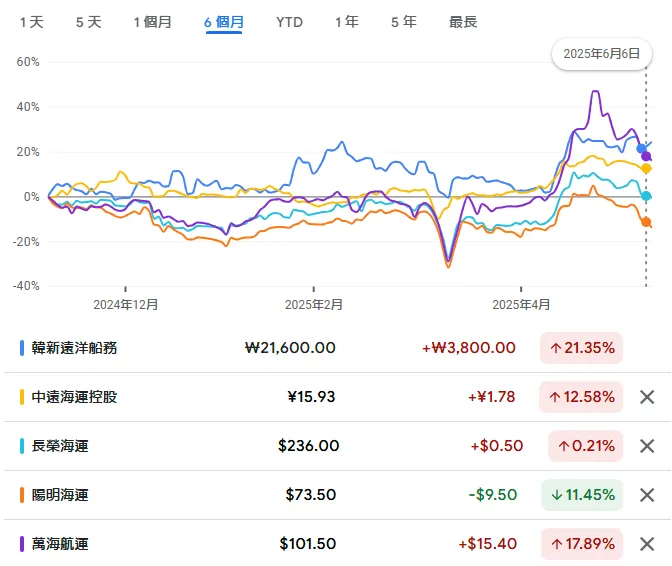The image size is (672, 566).
Task: Click the ₩21,600.00 price value
Action: (290, 348)
